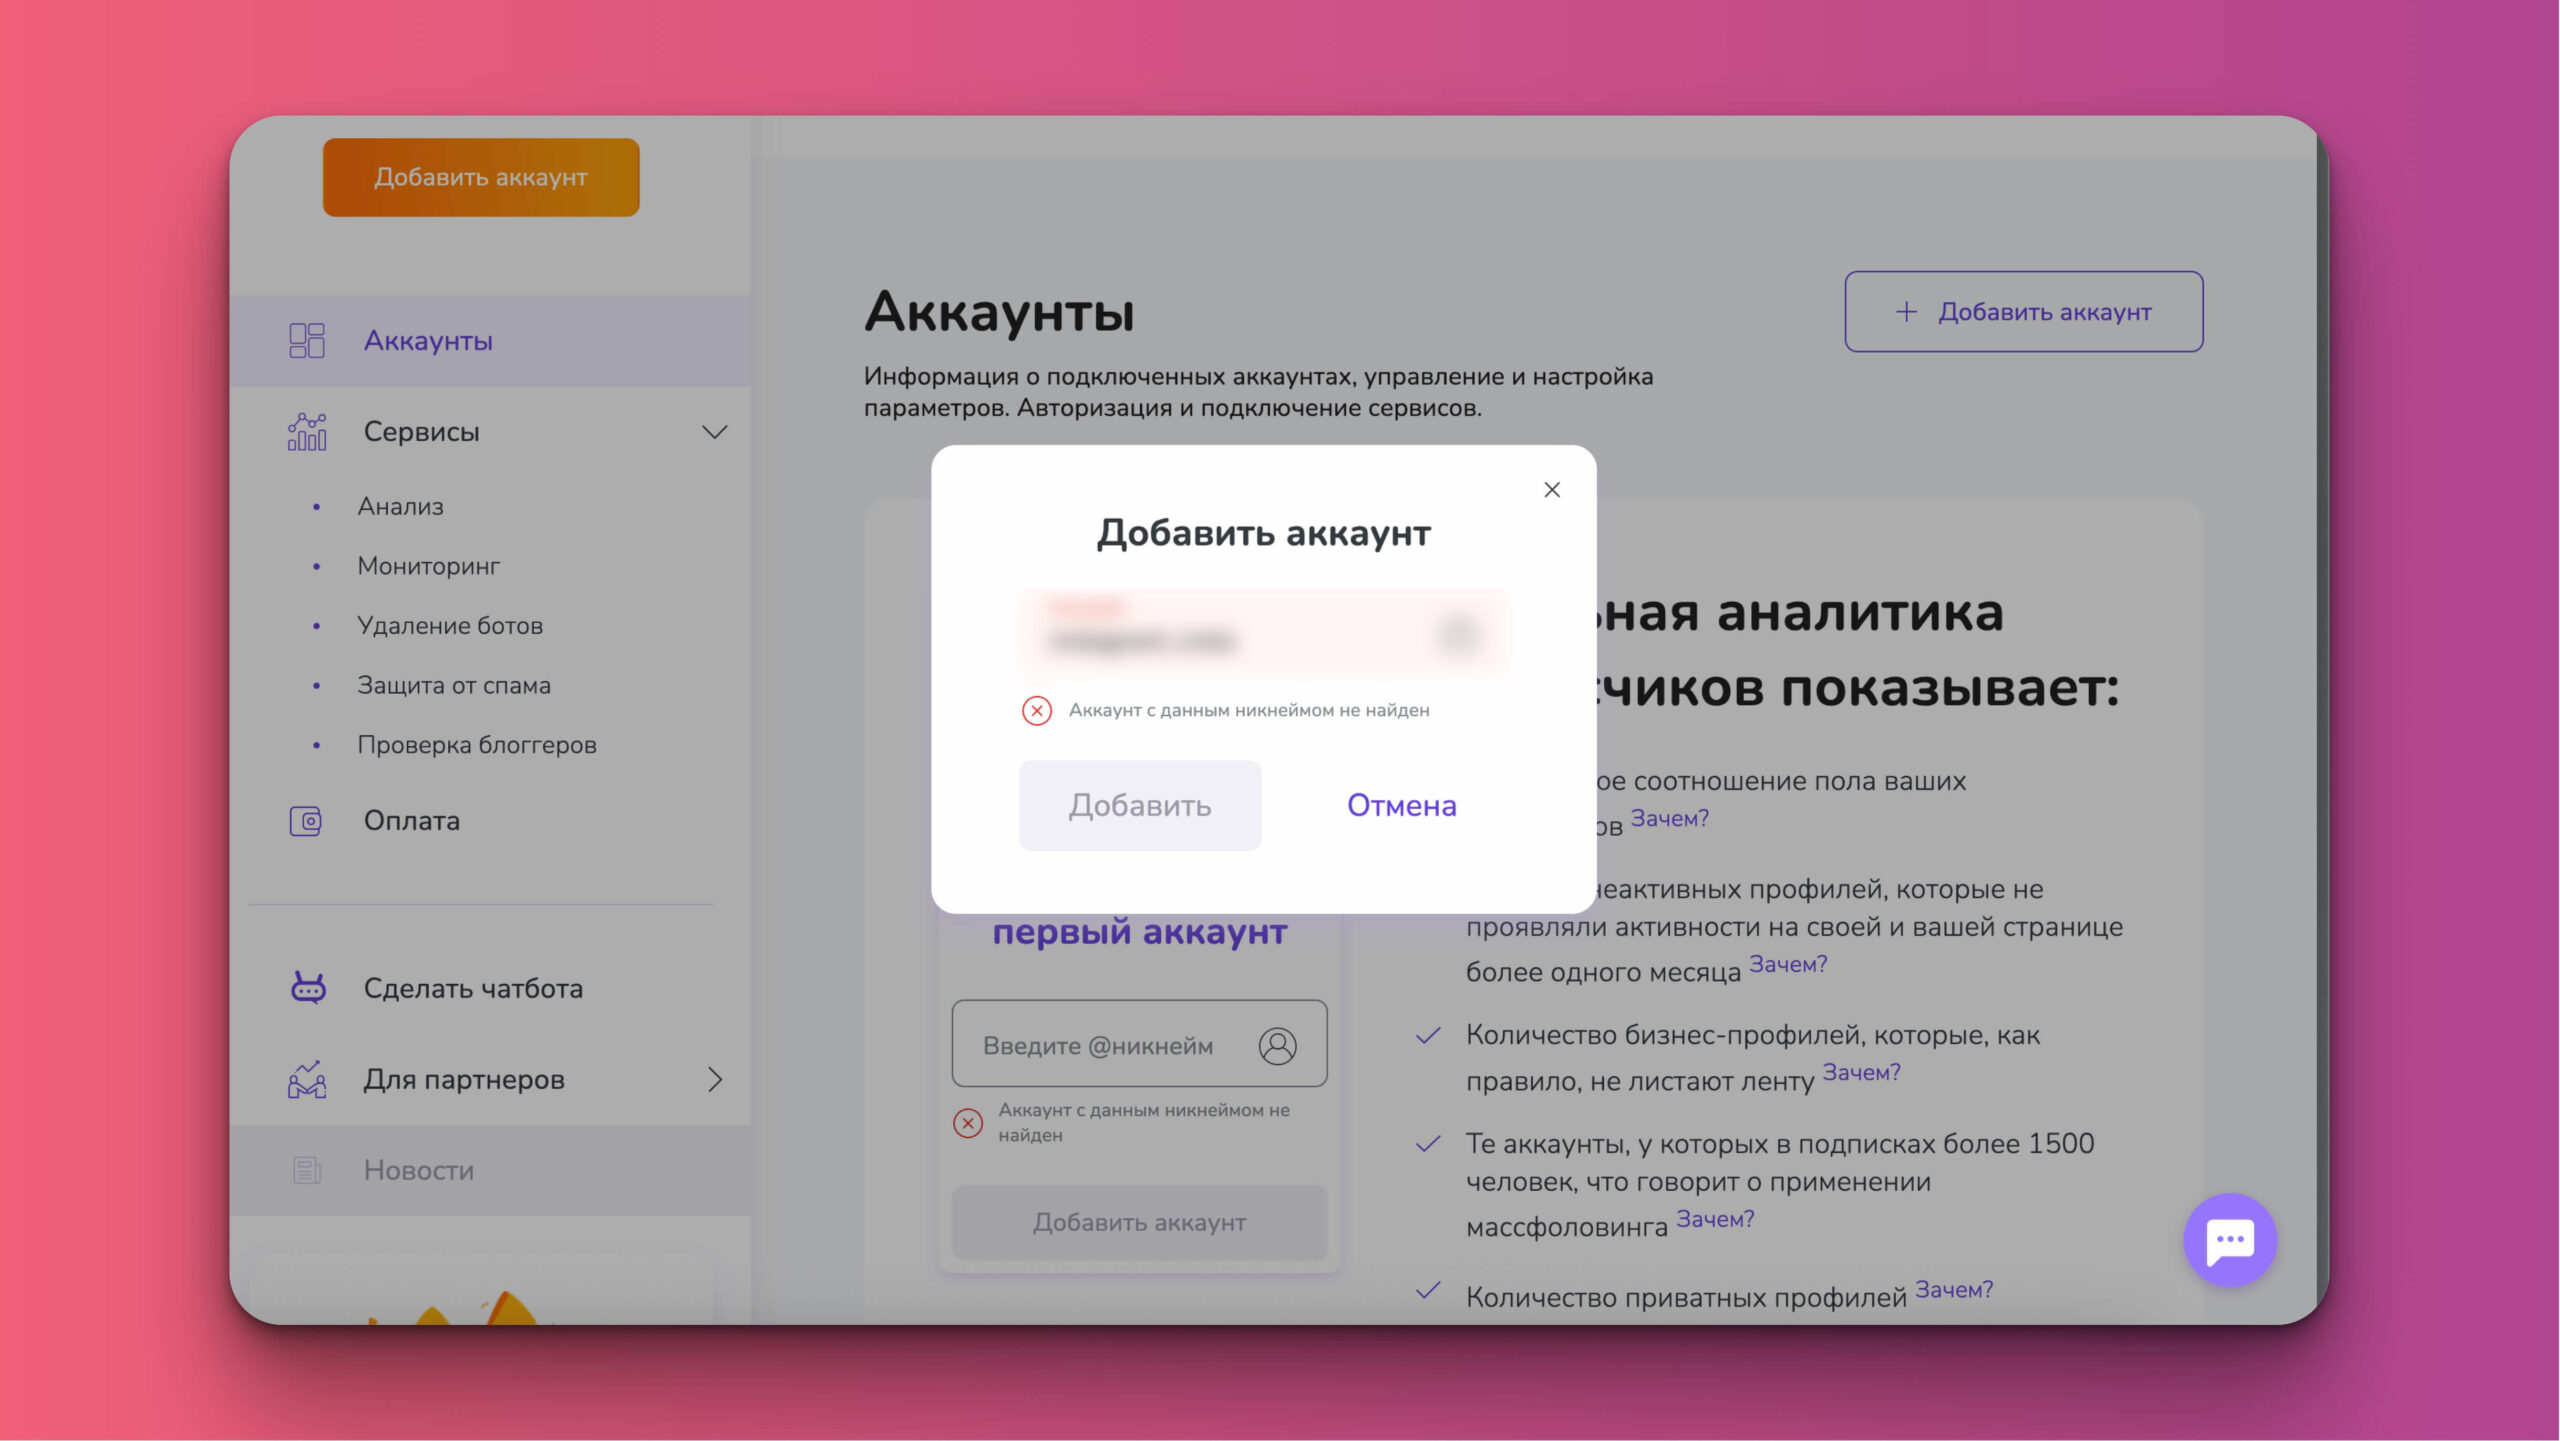Viewport: 2560px width, 1441px height.
Task: Click the outlined + Добавить аккаунт button
Action: click(2024, 312)
